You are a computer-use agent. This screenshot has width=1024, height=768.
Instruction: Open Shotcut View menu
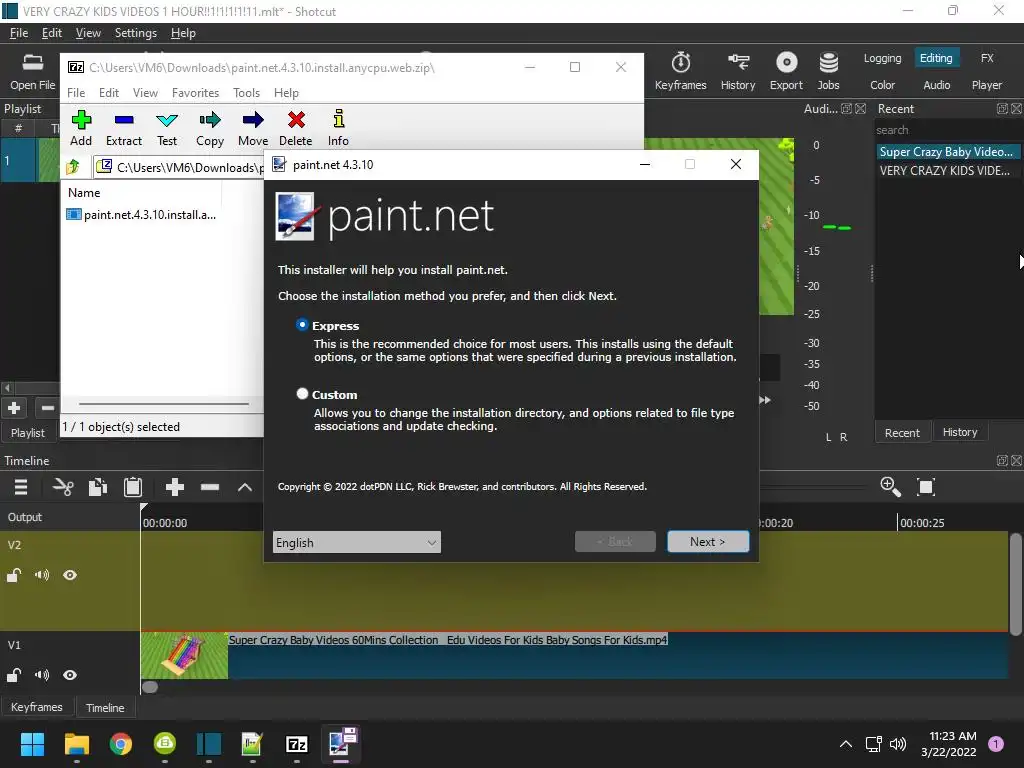[88, 33]
